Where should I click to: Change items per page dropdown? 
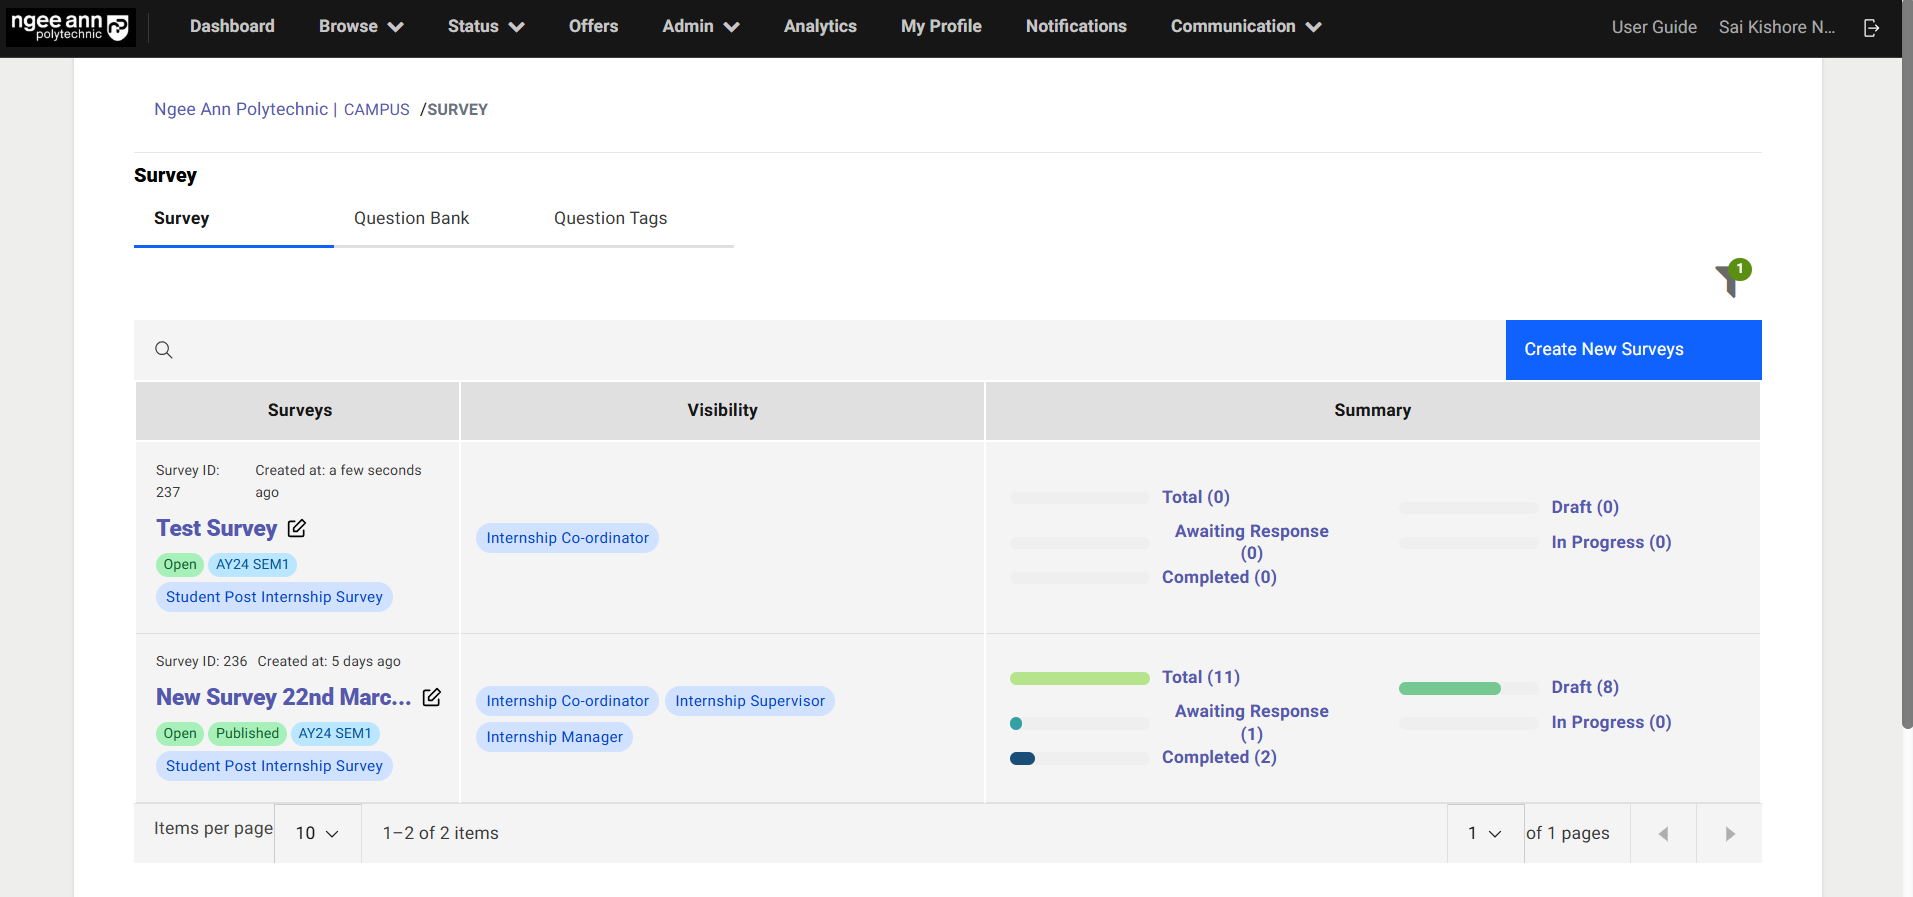(x=317, y=833)
